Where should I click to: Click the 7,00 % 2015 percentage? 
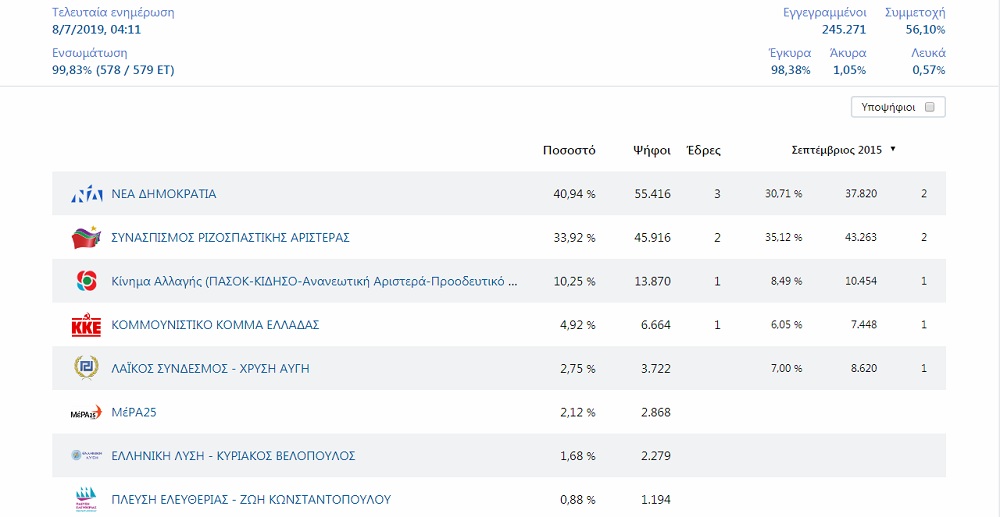[787, 368]
